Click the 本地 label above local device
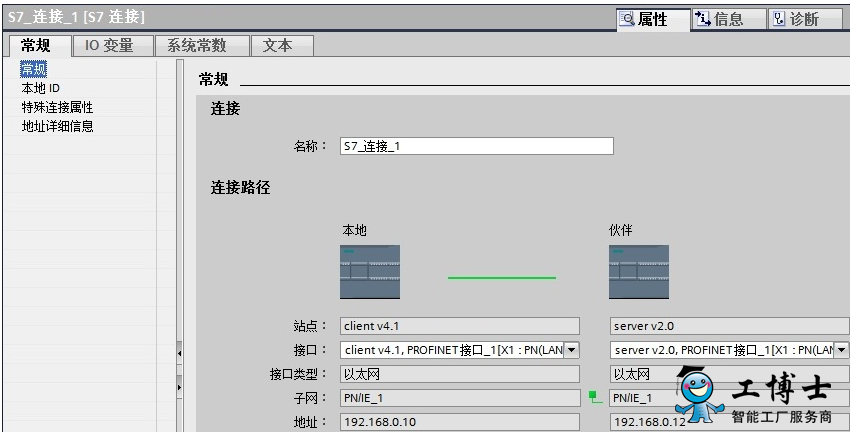The width and height of the screenshot is (853, 435). 354,231
